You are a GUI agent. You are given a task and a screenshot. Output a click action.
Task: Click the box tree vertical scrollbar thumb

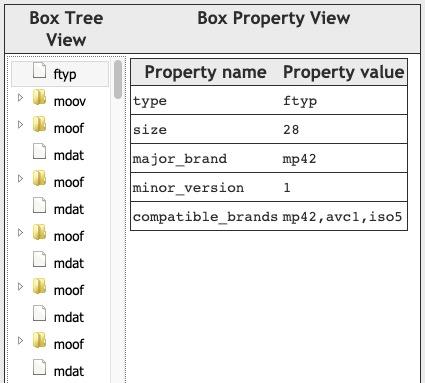pos(118,79)
